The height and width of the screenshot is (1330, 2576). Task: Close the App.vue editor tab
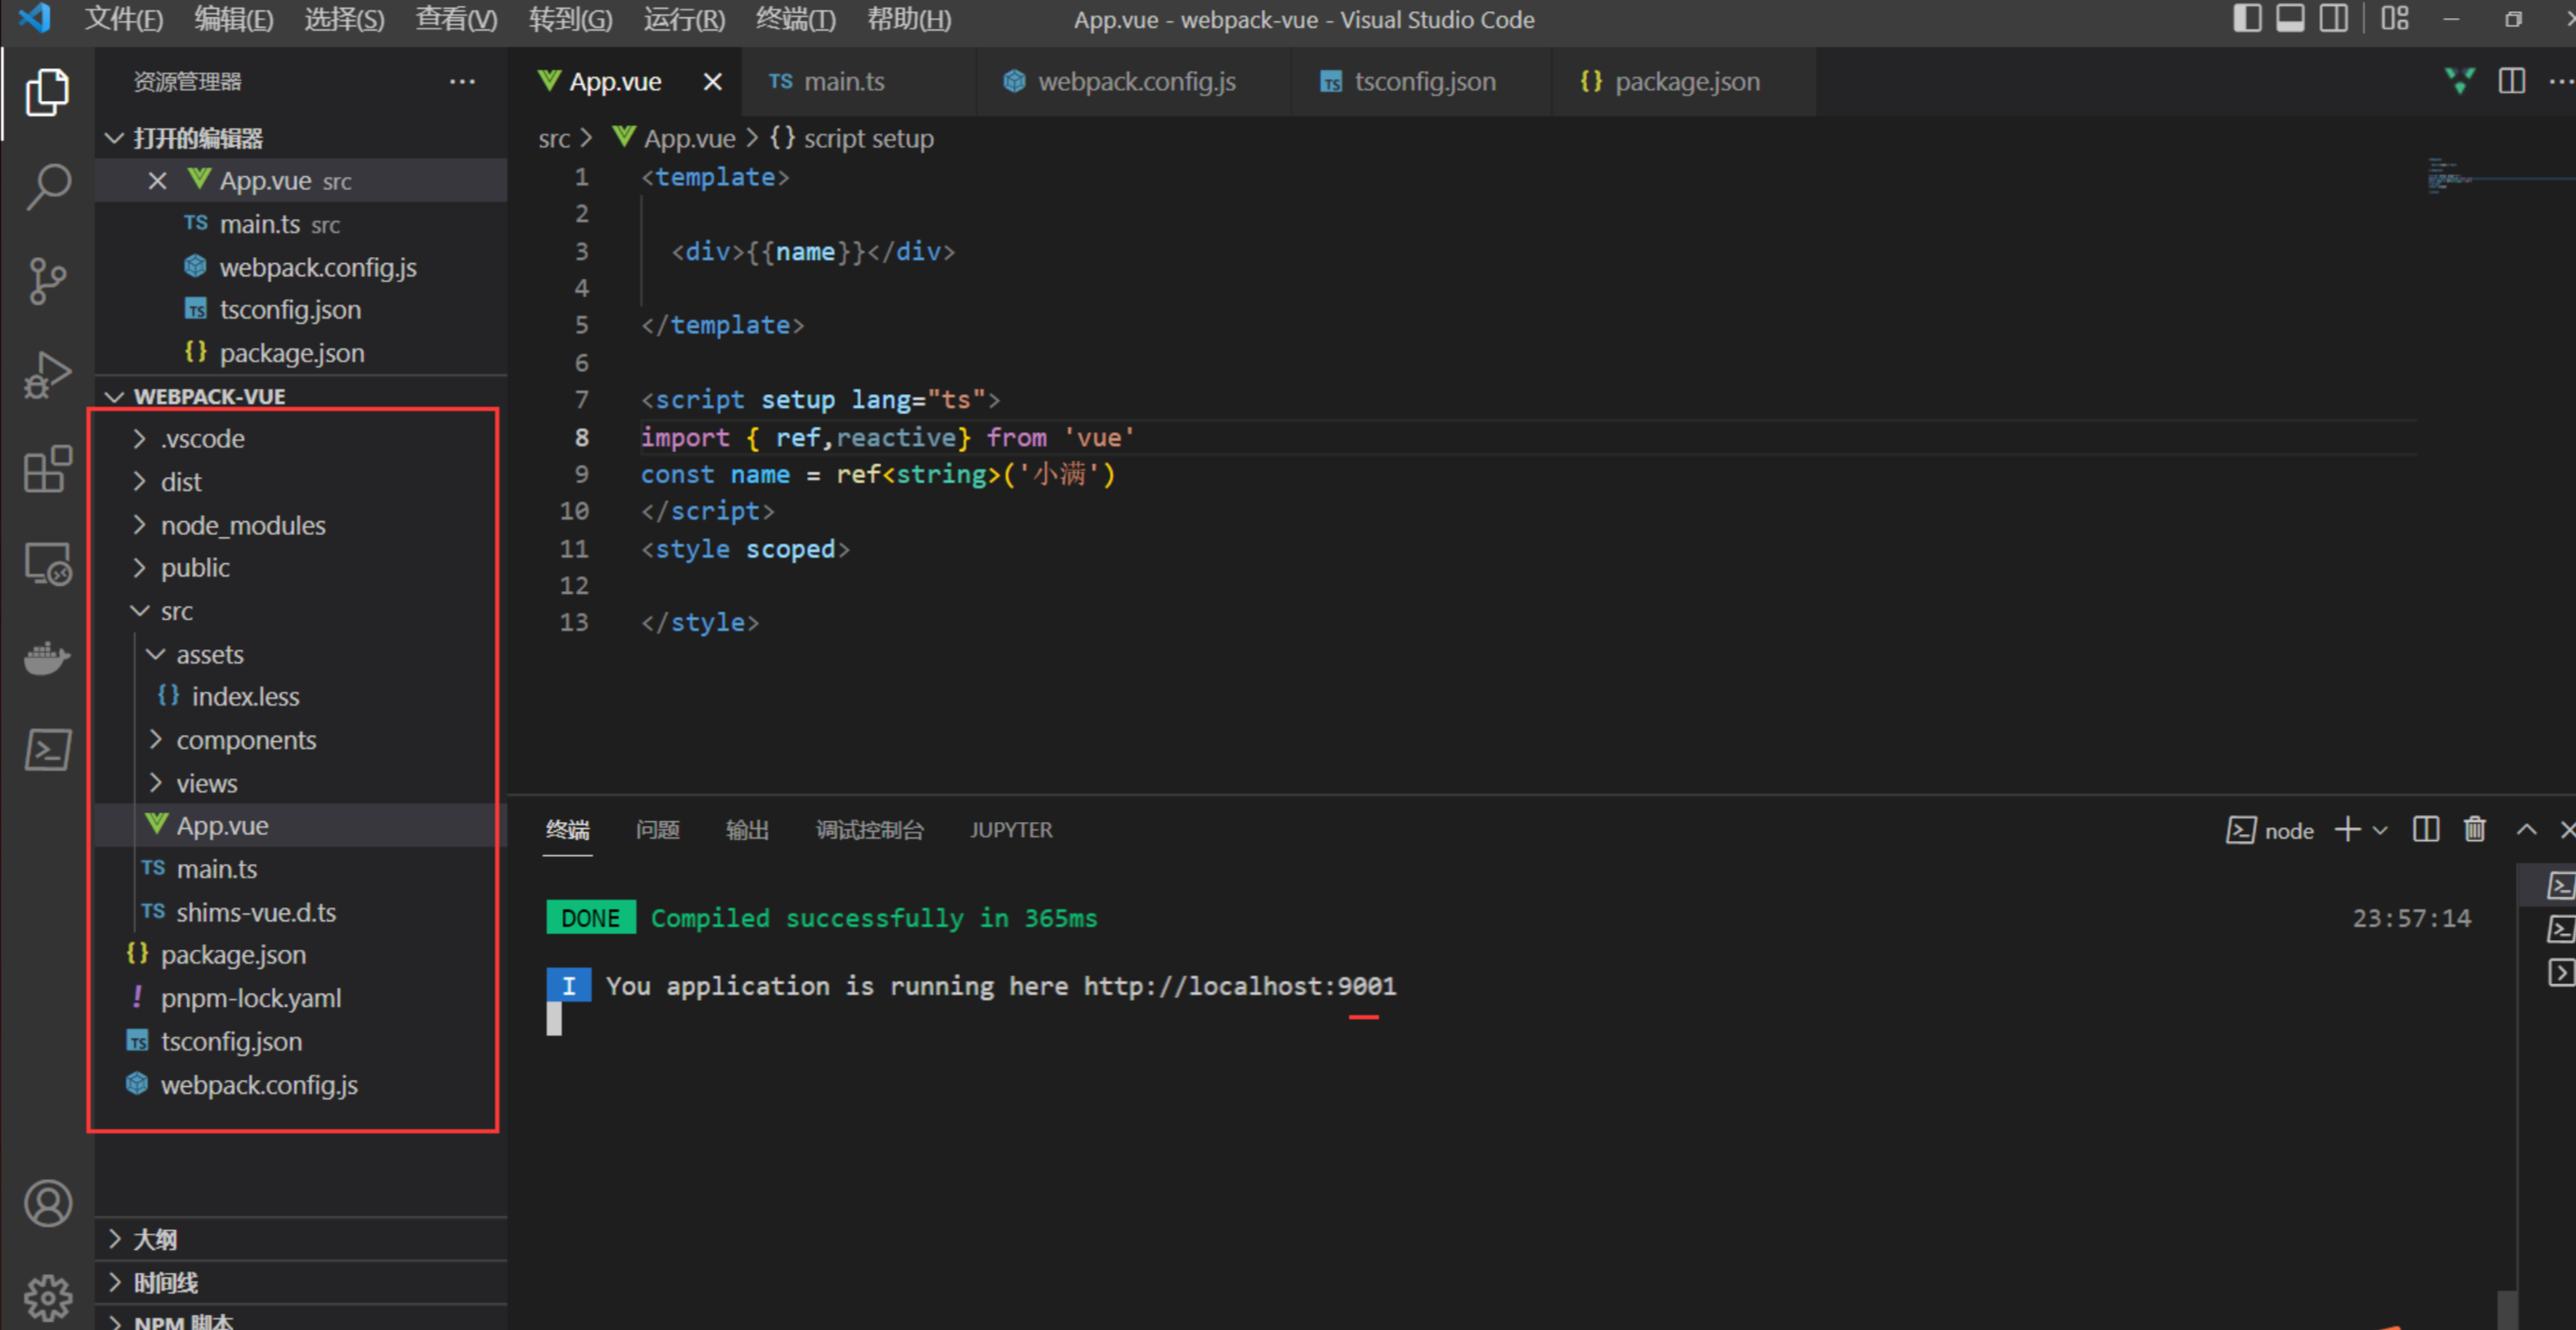pos(712,82)
